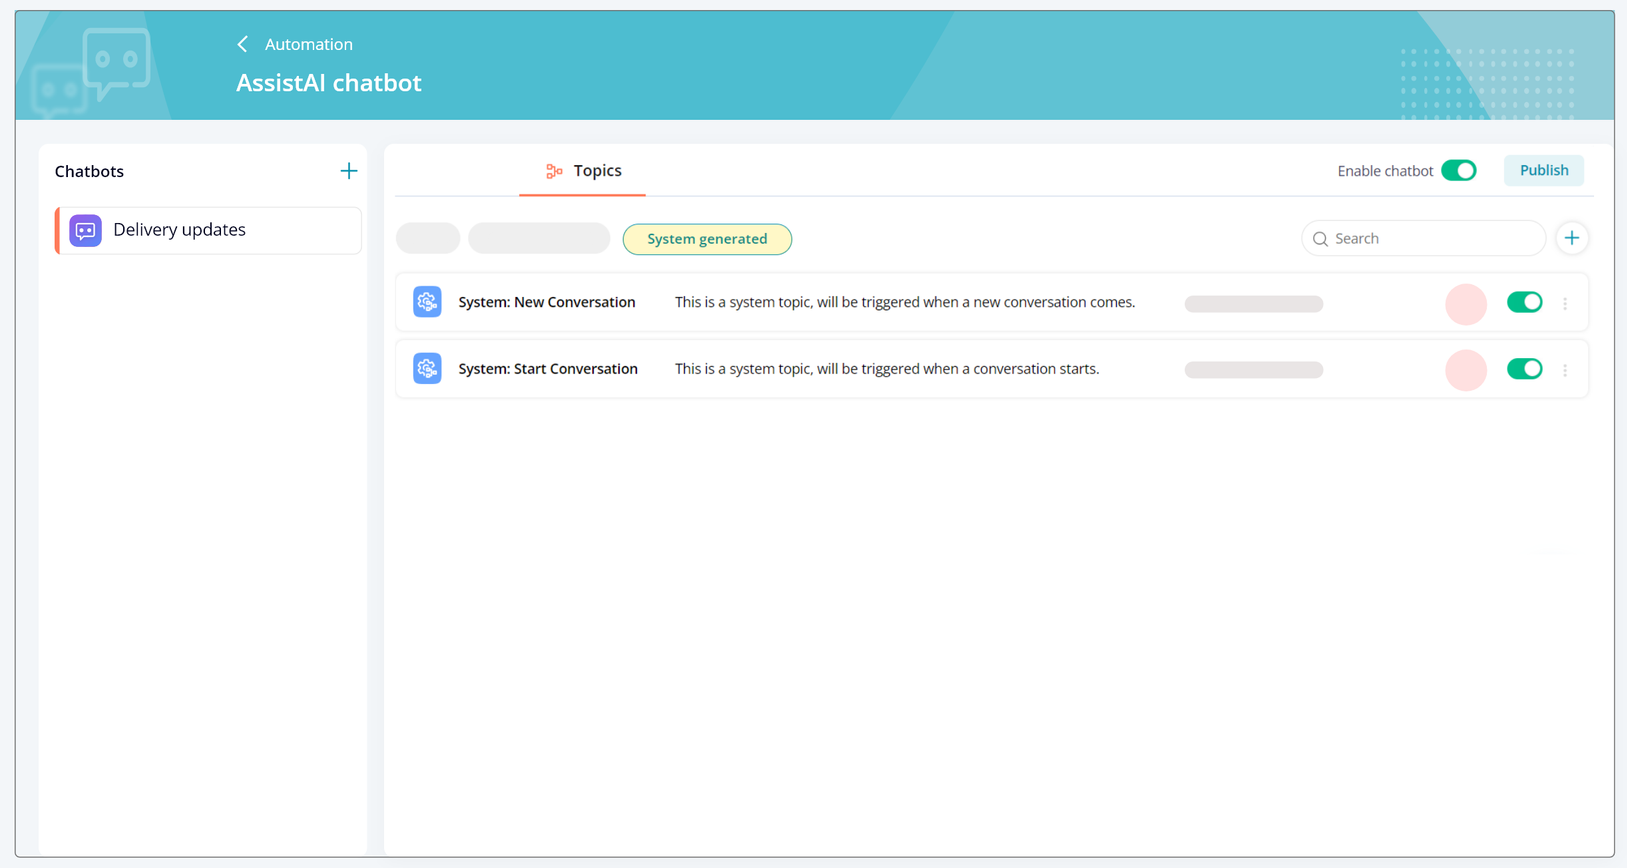
Task: Click the pink avatar circle in New Conversation row
Action: click(x=1466, y=304)
